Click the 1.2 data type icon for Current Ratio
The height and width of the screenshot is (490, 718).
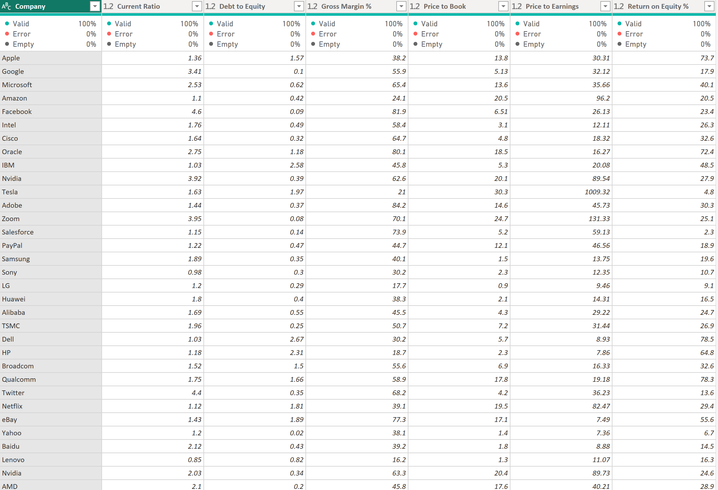tap(109, 6)
